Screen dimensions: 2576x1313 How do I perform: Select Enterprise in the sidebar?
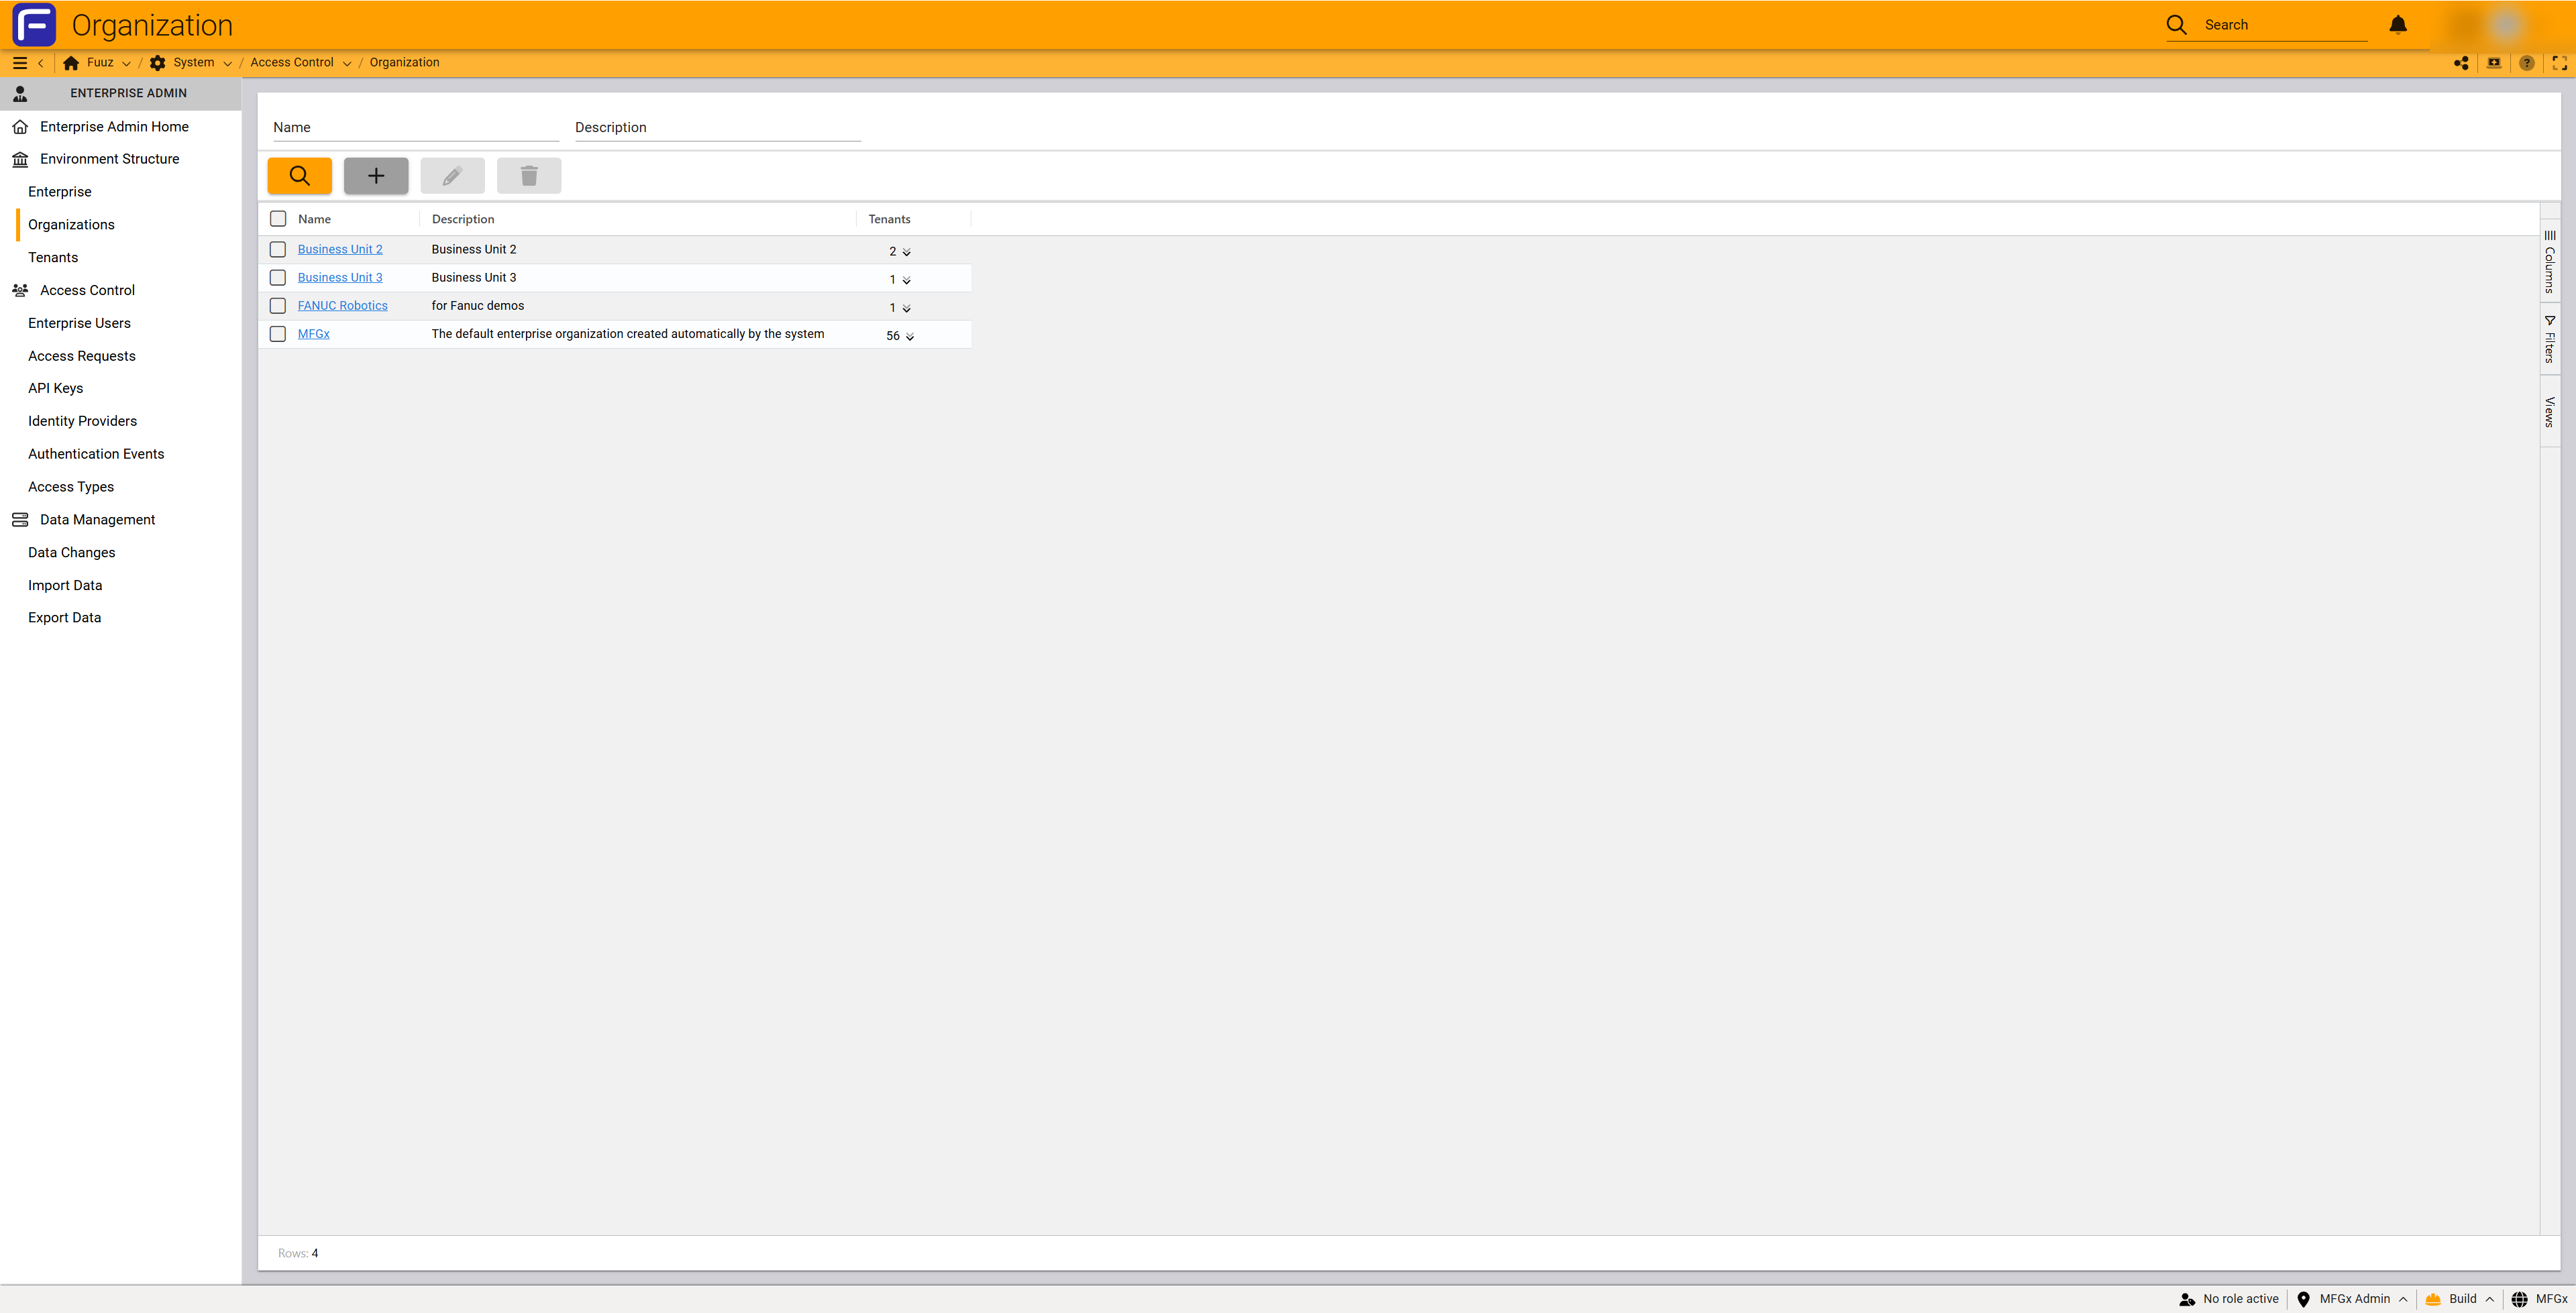coord(60,192)
